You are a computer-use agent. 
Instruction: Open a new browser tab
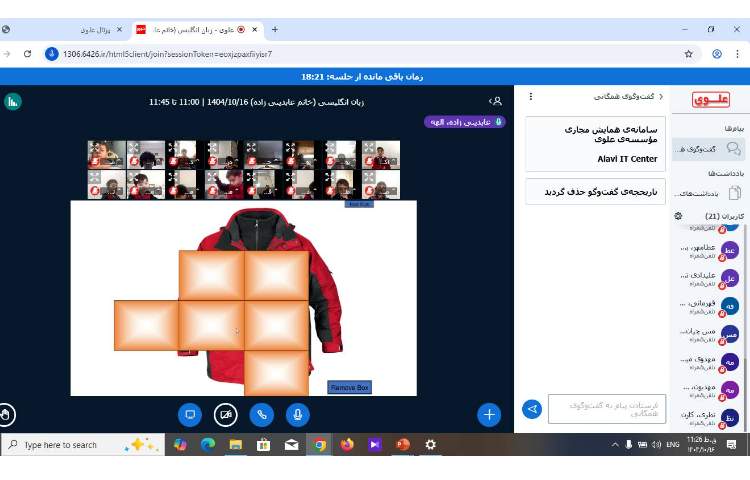[x=275, y=30]
